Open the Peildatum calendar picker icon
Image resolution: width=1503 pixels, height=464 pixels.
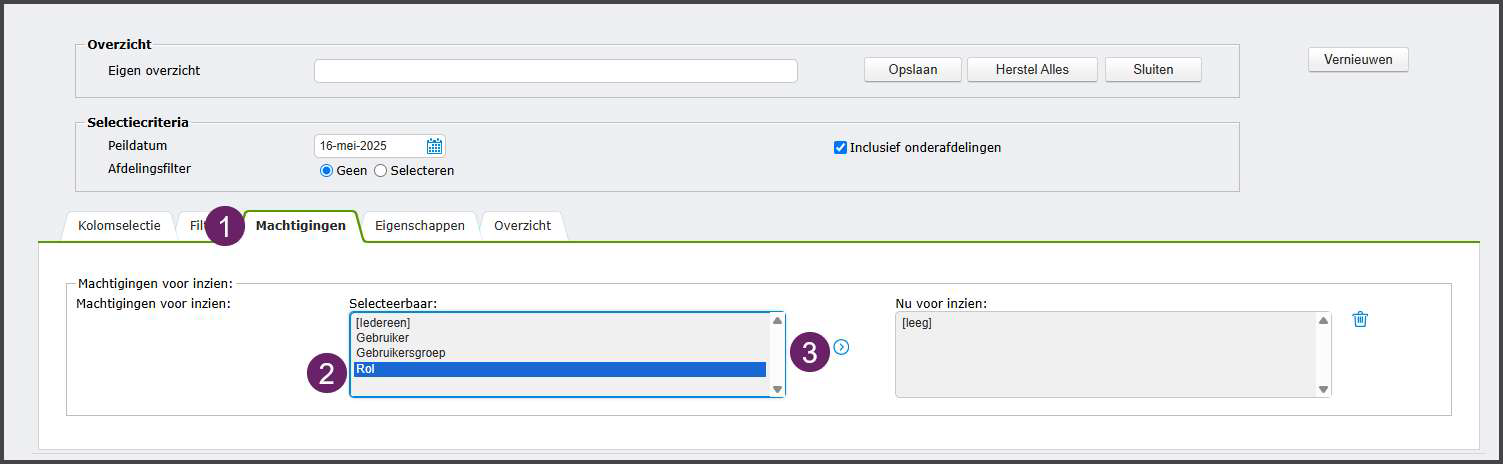(434, 146)
